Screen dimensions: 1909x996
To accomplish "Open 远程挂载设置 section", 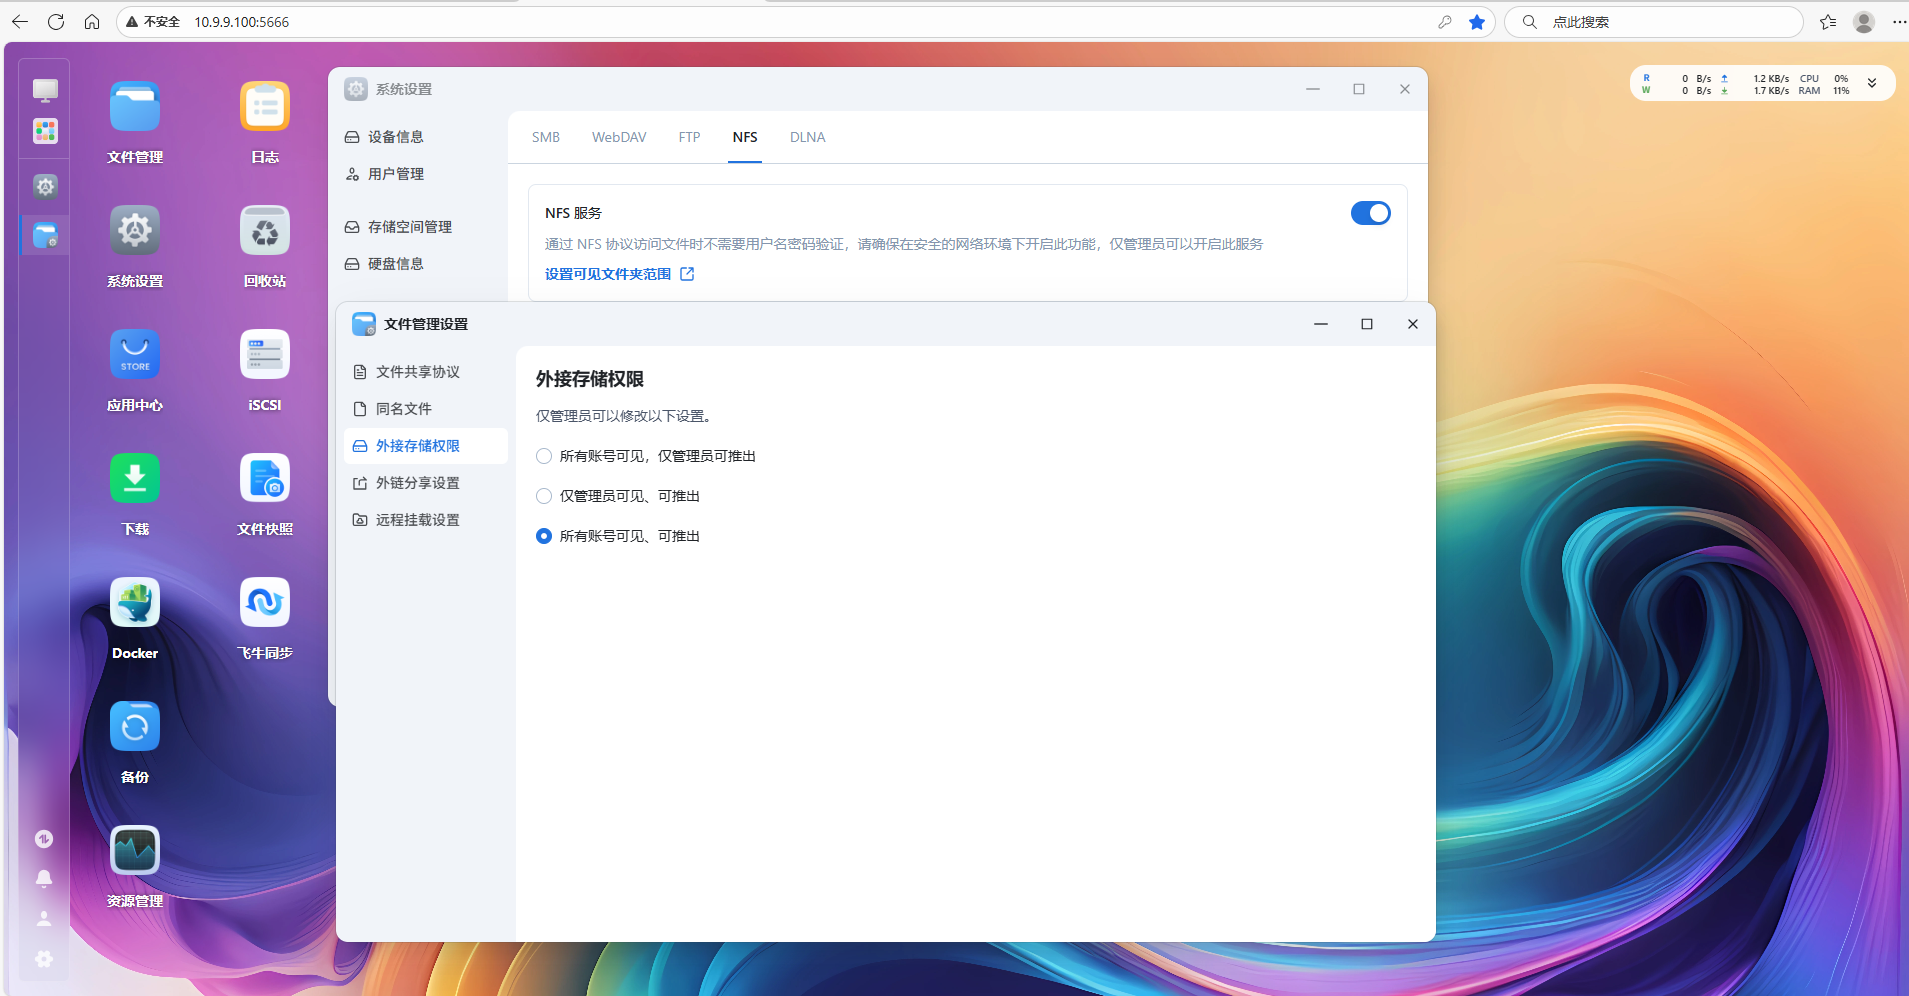I will 426,520.
